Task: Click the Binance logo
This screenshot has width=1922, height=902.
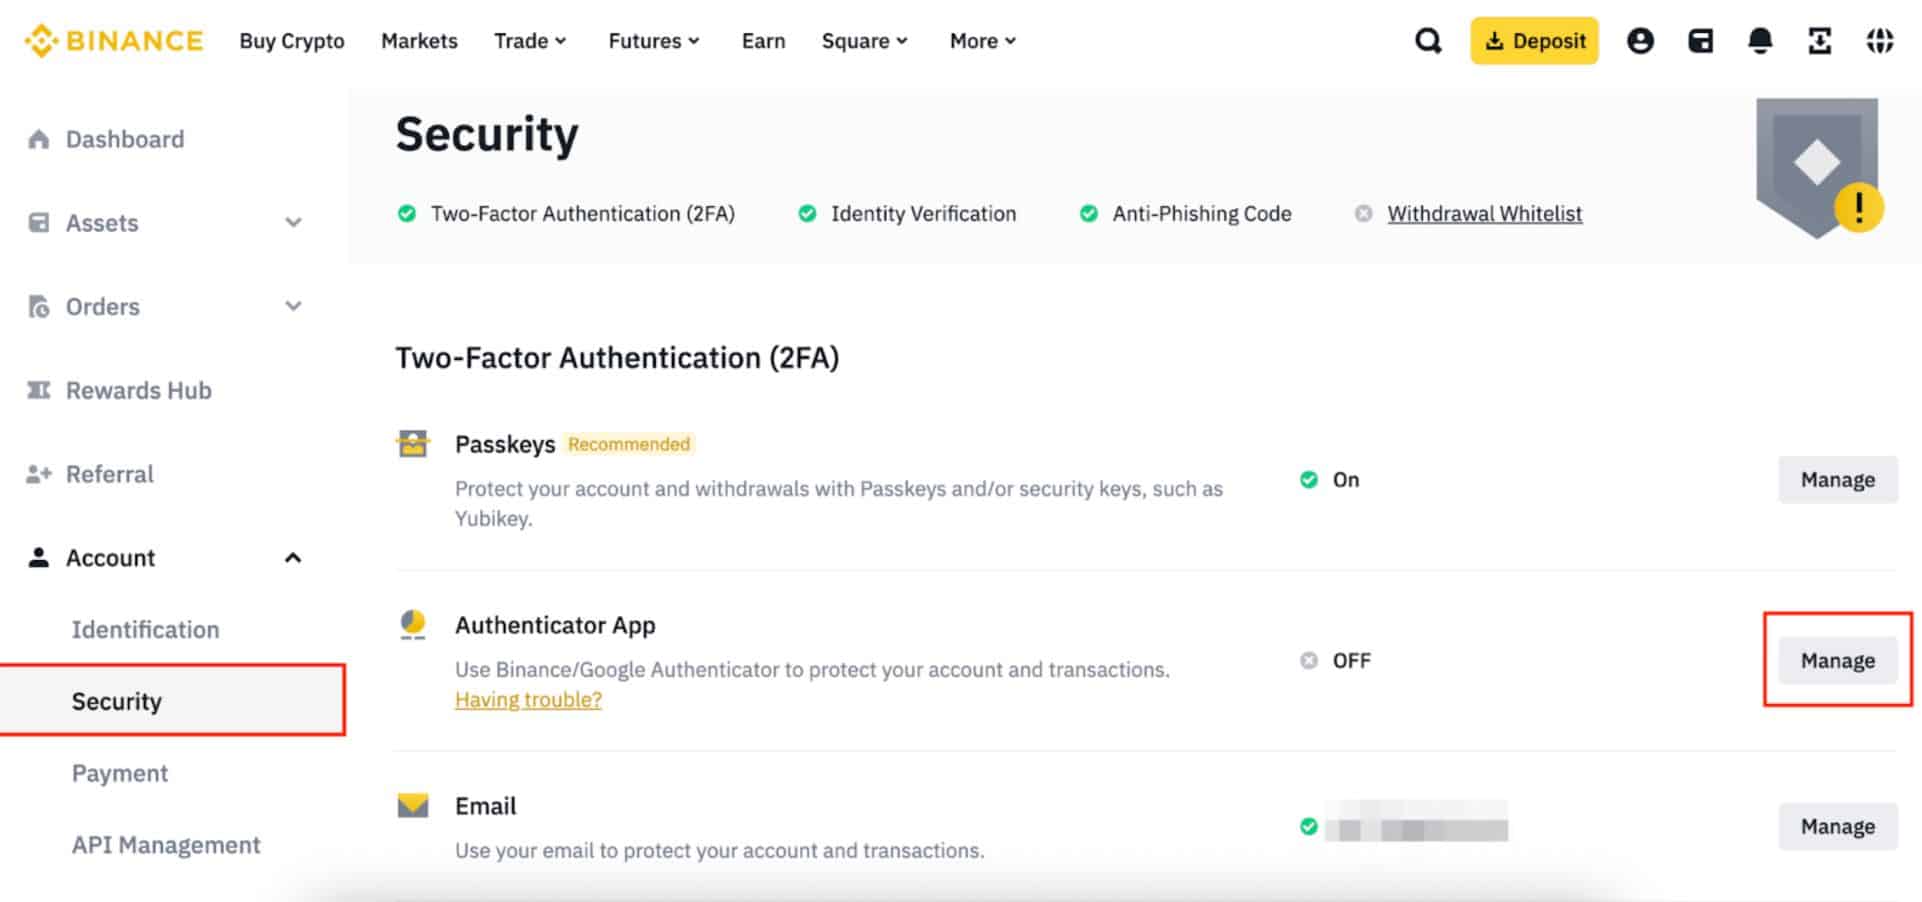Action: point(114,41)
